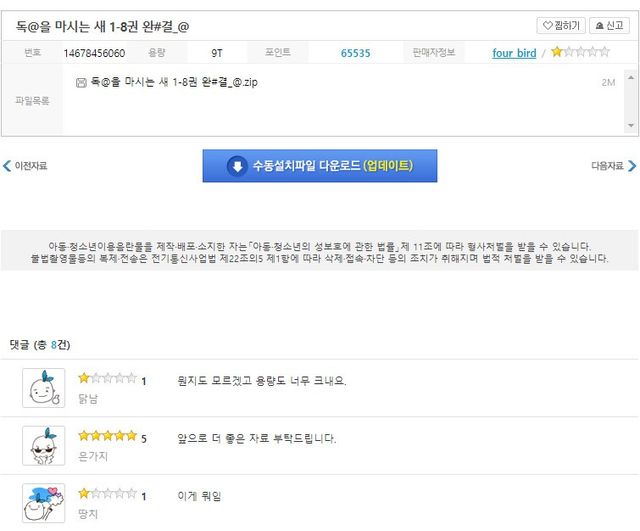640x531 pixels.
Task: Click the 65535 points value
Action: coord(355,53)
